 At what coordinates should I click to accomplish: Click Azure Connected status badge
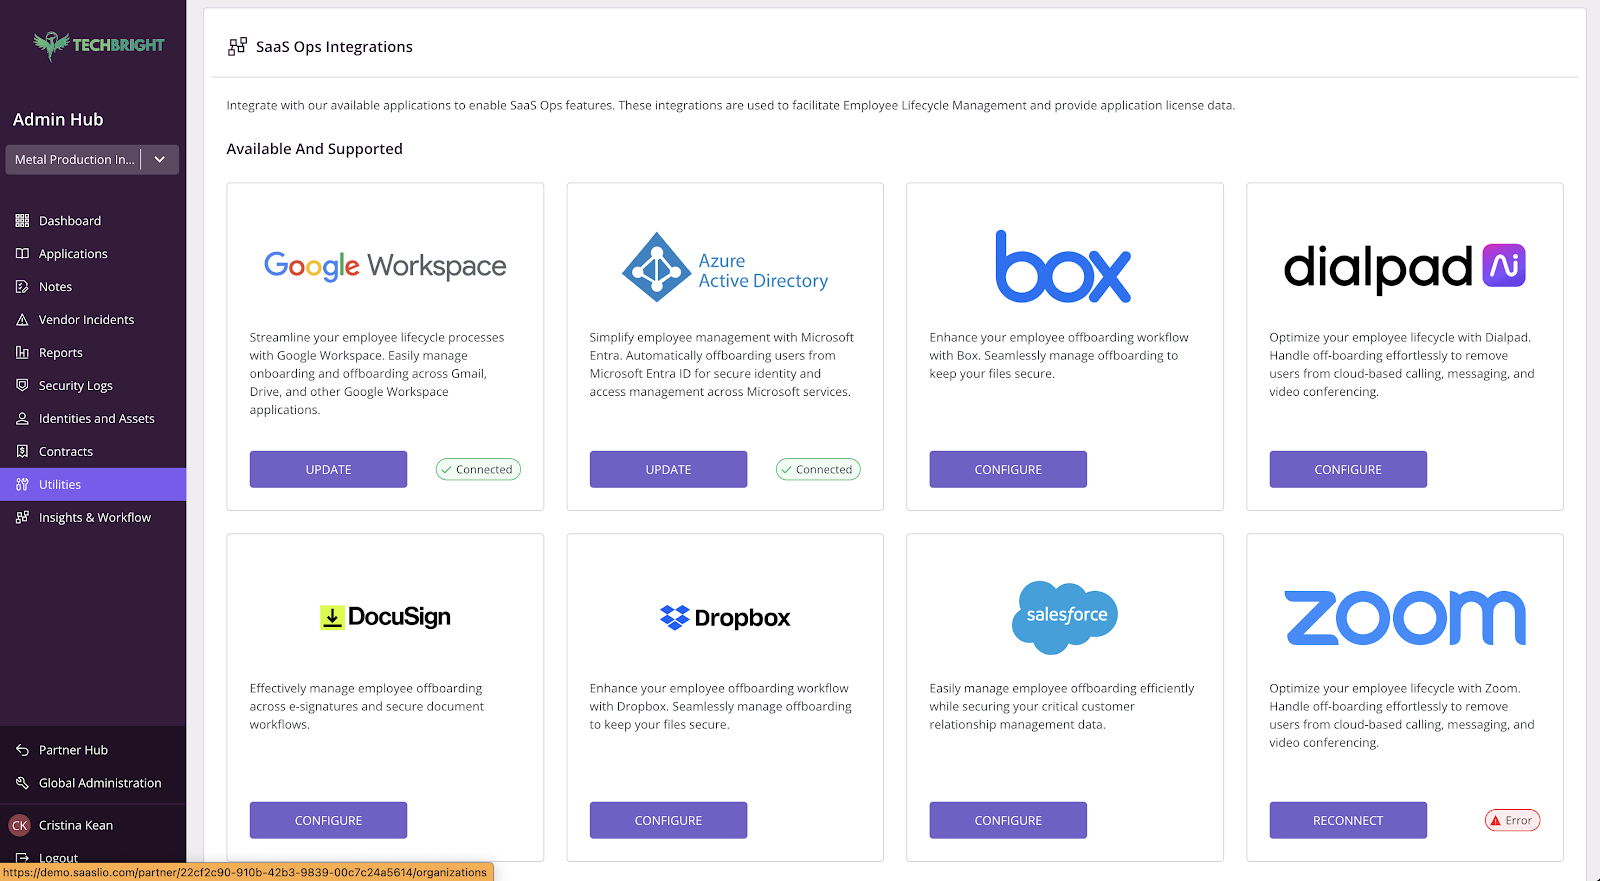coord(818,469)
